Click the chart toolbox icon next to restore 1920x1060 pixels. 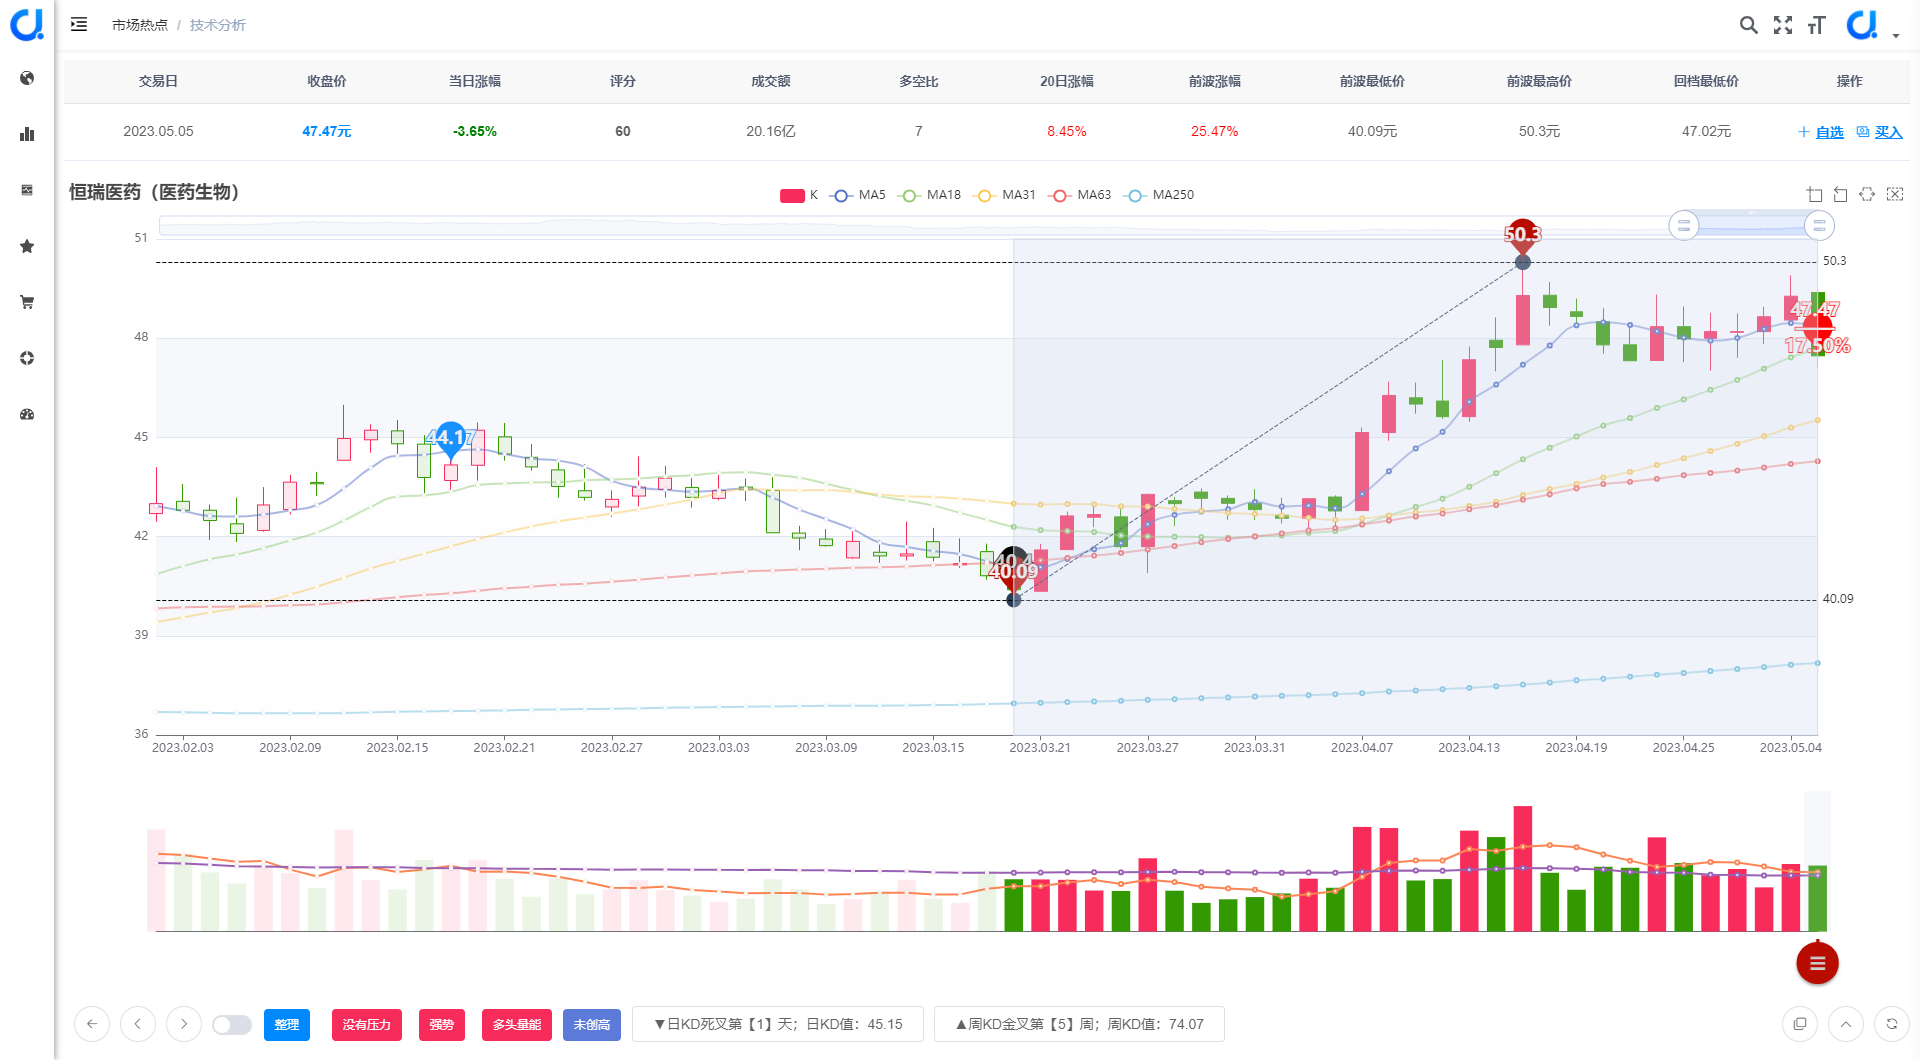[x=1895, y=195]
